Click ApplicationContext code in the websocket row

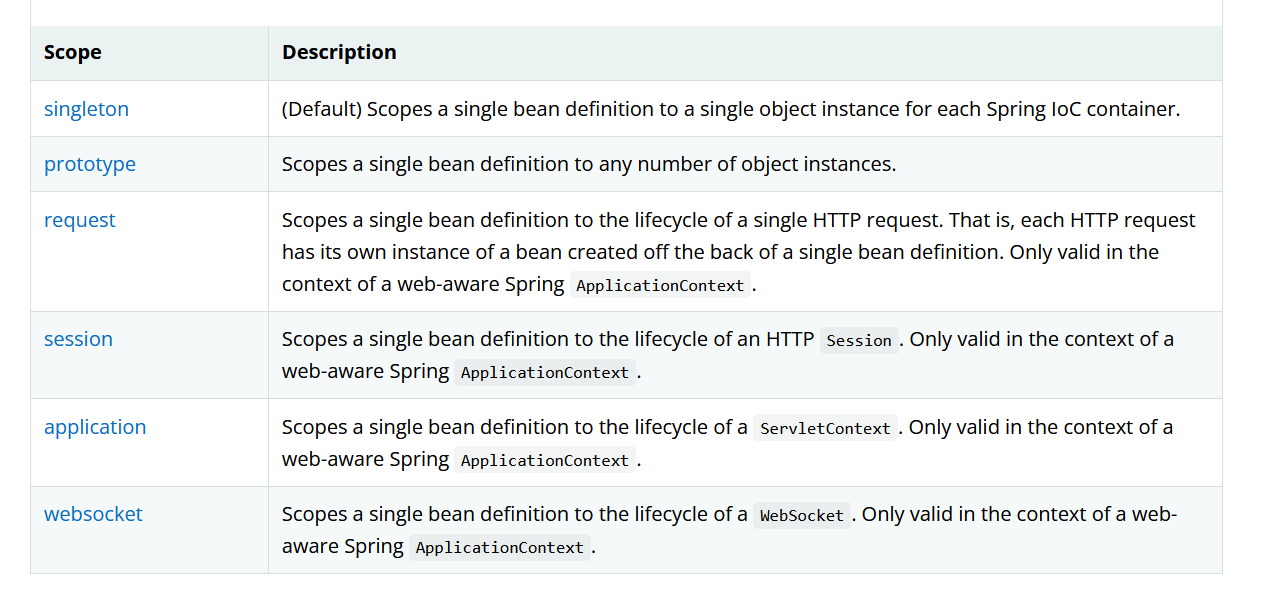pyautogui.click(x=499, y=548)
